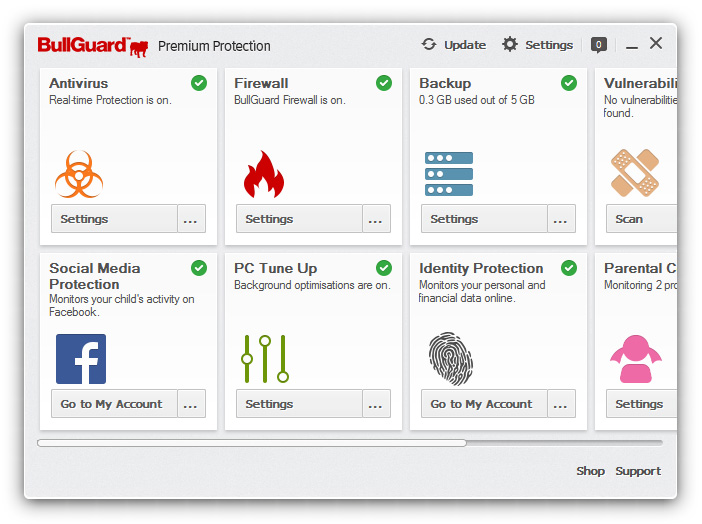
Task: Click the Antivirus biohazard icon
Action: tap(79, 174)
